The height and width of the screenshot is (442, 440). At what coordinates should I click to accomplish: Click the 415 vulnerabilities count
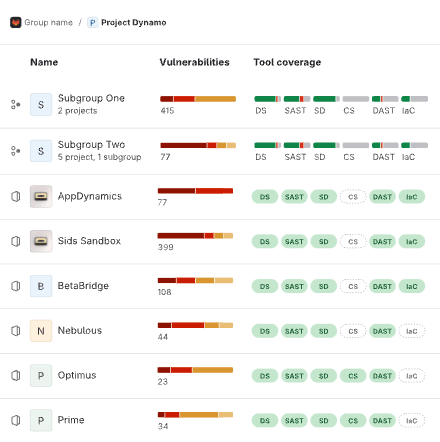(167, 111)
